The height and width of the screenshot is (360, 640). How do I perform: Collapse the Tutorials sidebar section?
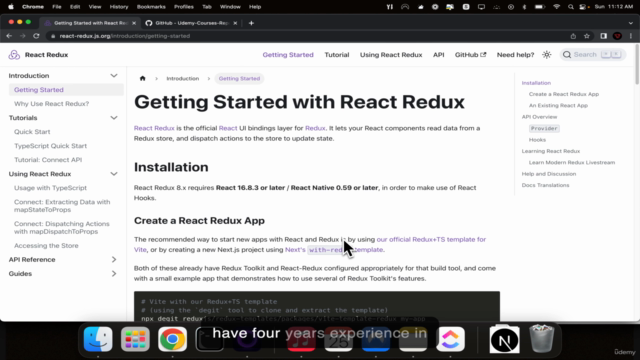114,118
